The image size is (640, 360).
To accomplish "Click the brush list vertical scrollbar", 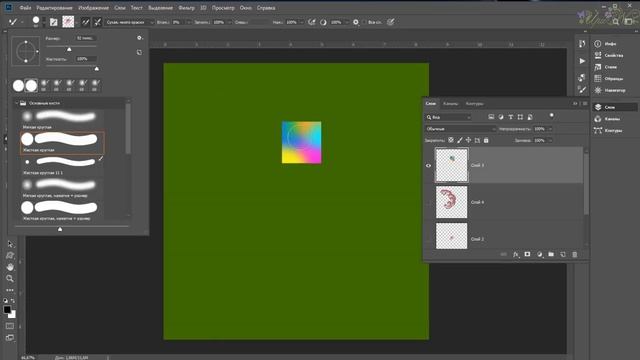I will click(x=128, y=129).
